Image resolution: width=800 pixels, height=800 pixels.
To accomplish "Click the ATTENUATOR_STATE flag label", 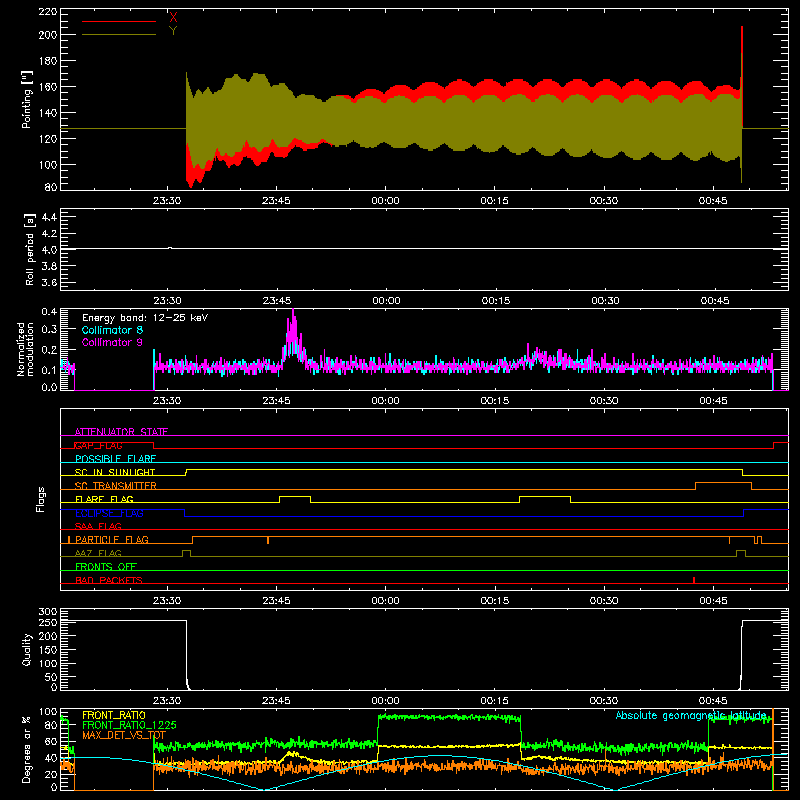I will pyautogui.click(x=121, y=432).
